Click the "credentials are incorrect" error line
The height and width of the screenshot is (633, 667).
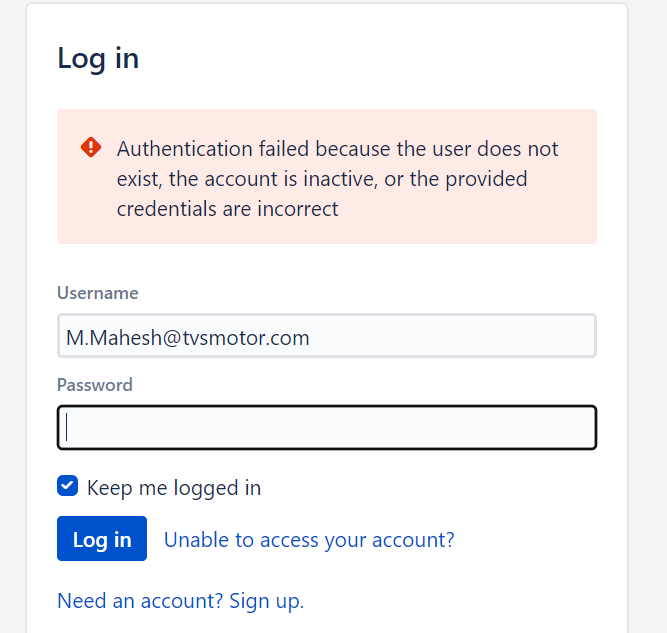[228, 209]
